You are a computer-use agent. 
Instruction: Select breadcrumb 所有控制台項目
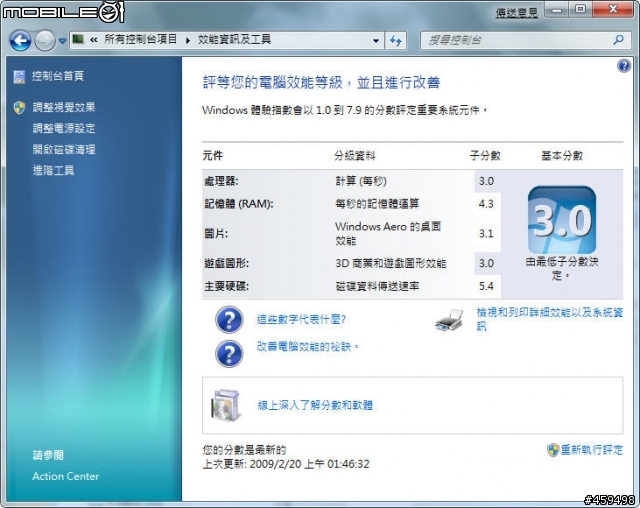click(140, 40)
